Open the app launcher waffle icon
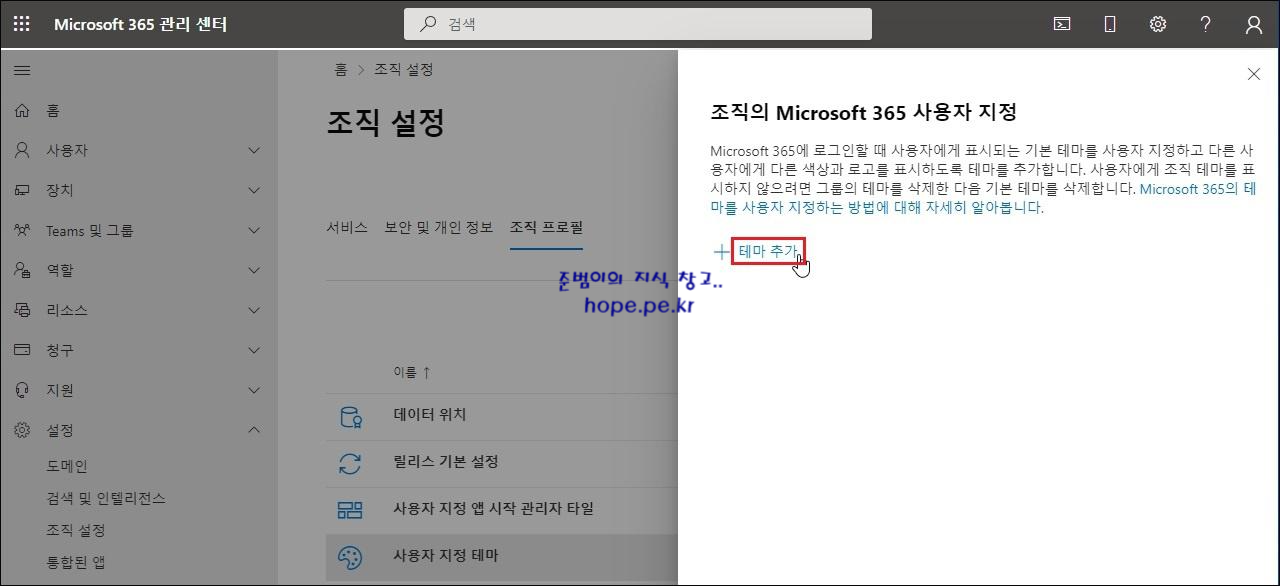Viewport: 1280px width, 586px height. (x=22, y=24)
